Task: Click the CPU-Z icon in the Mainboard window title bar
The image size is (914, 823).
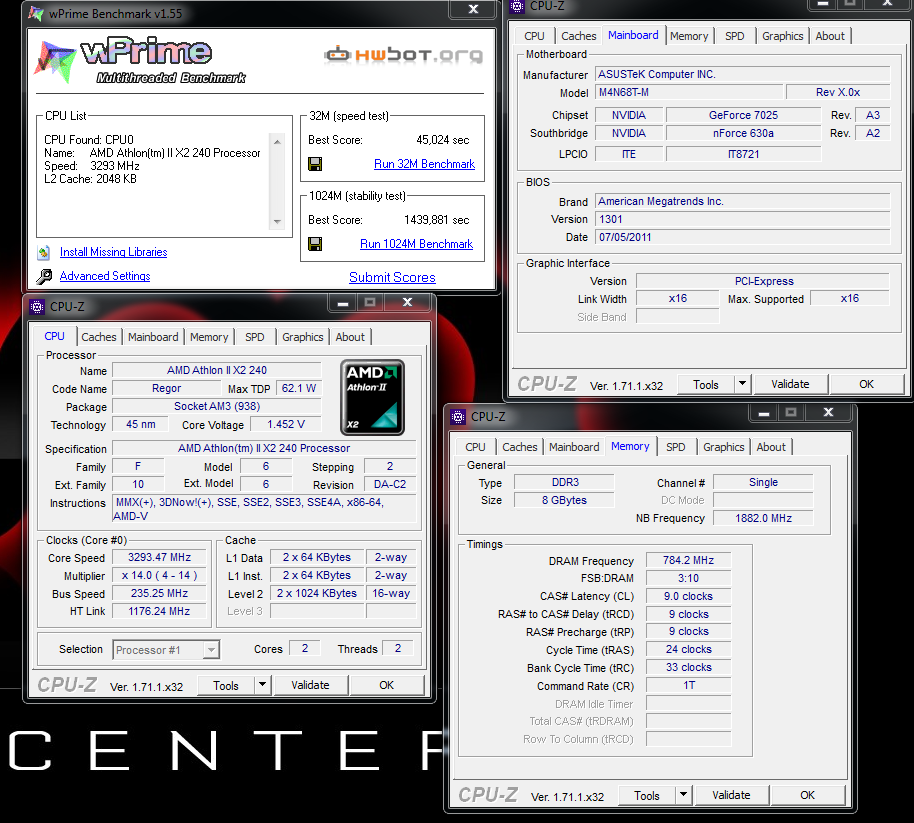Action: pos(517,6)
